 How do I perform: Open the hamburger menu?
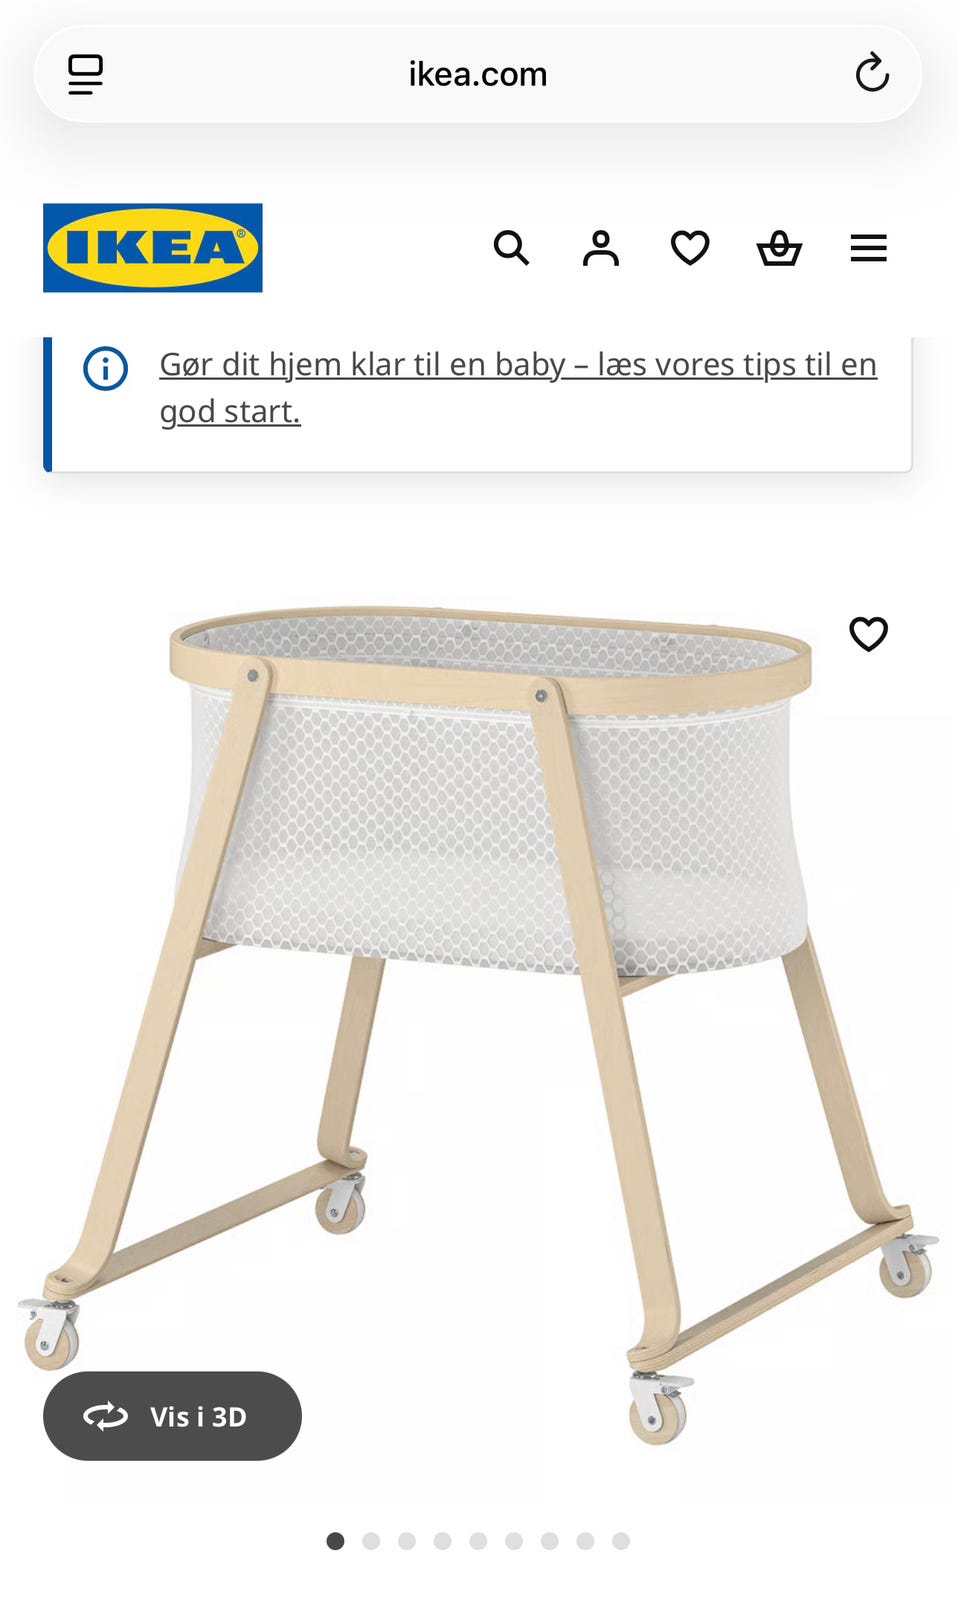869,248
